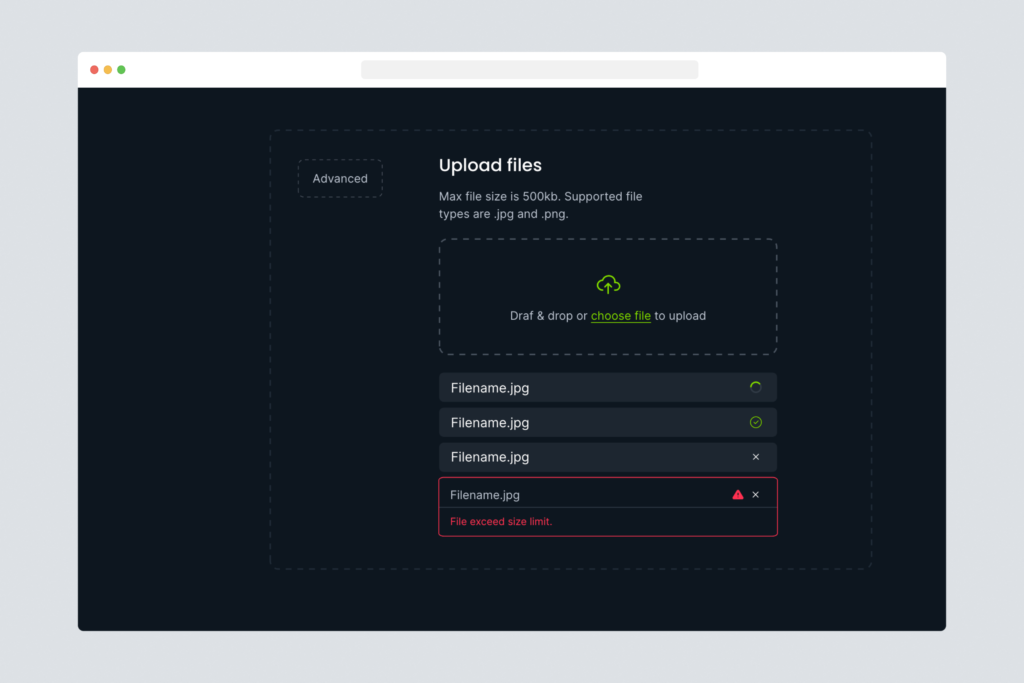Click the green cloud upload icon
Image resolution: width=1024 pixels, height=683 pixels.
click(608, 285)
